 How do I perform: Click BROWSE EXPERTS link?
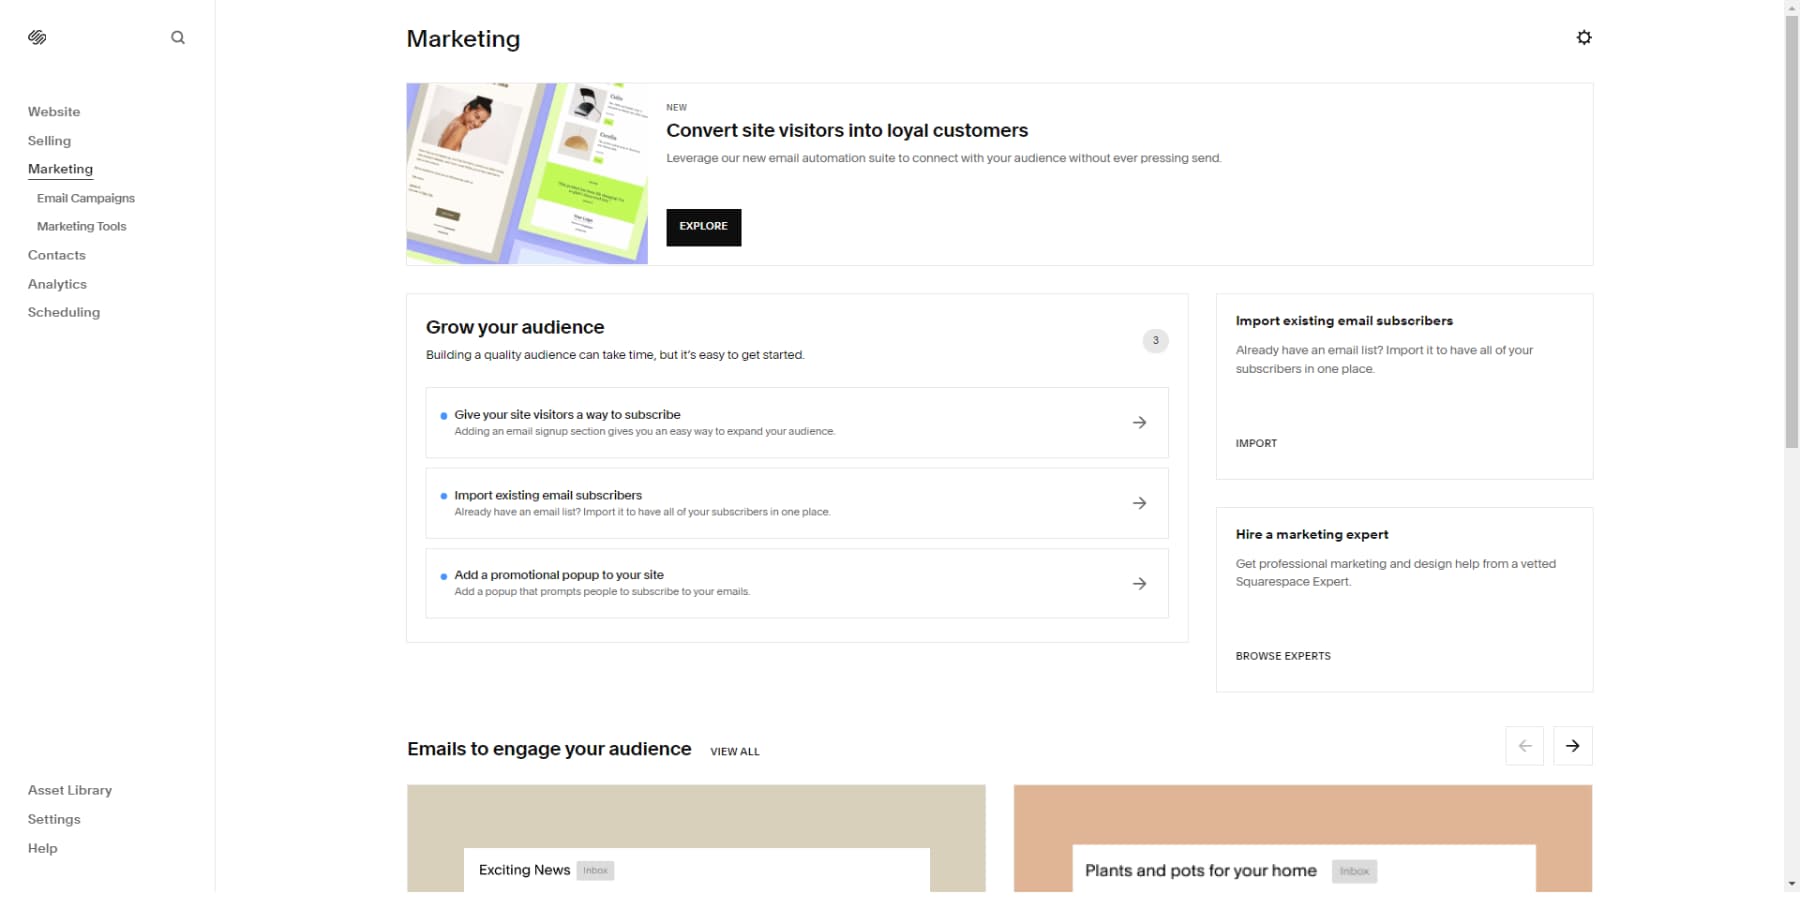pyautogui.click(x=1283, y=655)
